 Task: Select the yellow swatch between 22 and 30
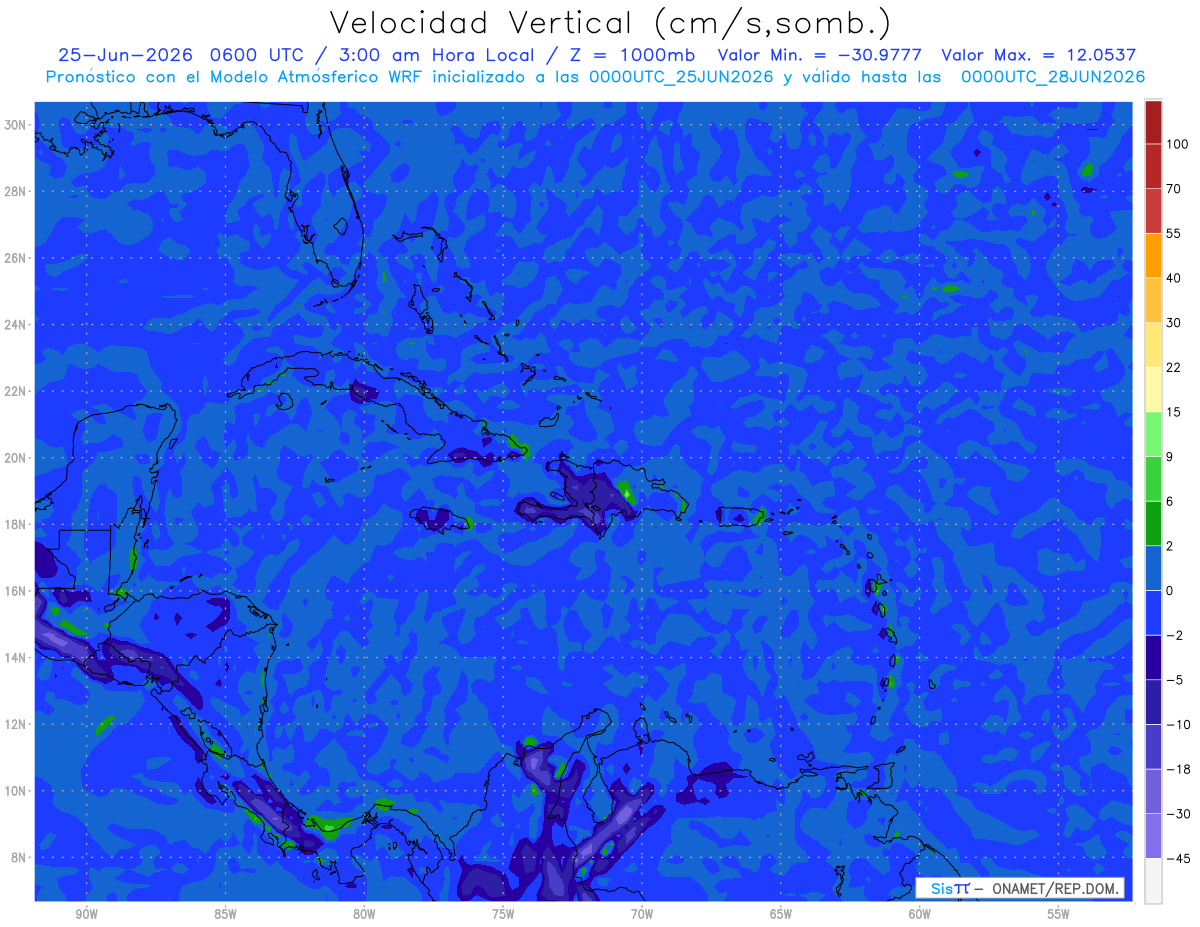[x=1153, y=344]
